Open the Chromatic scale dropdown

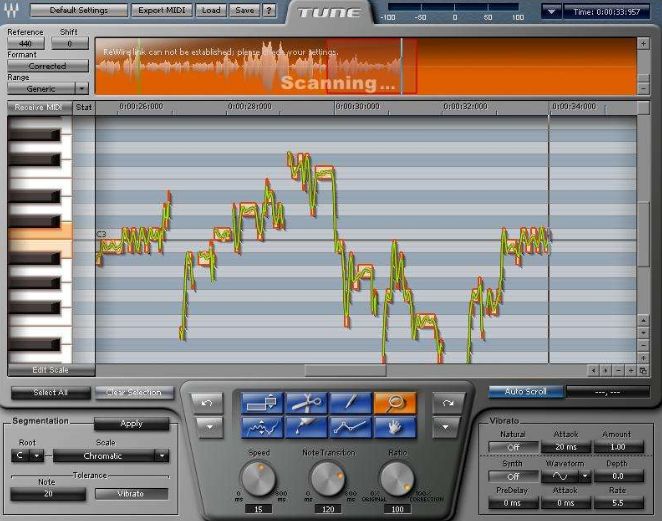click(162, 456)
